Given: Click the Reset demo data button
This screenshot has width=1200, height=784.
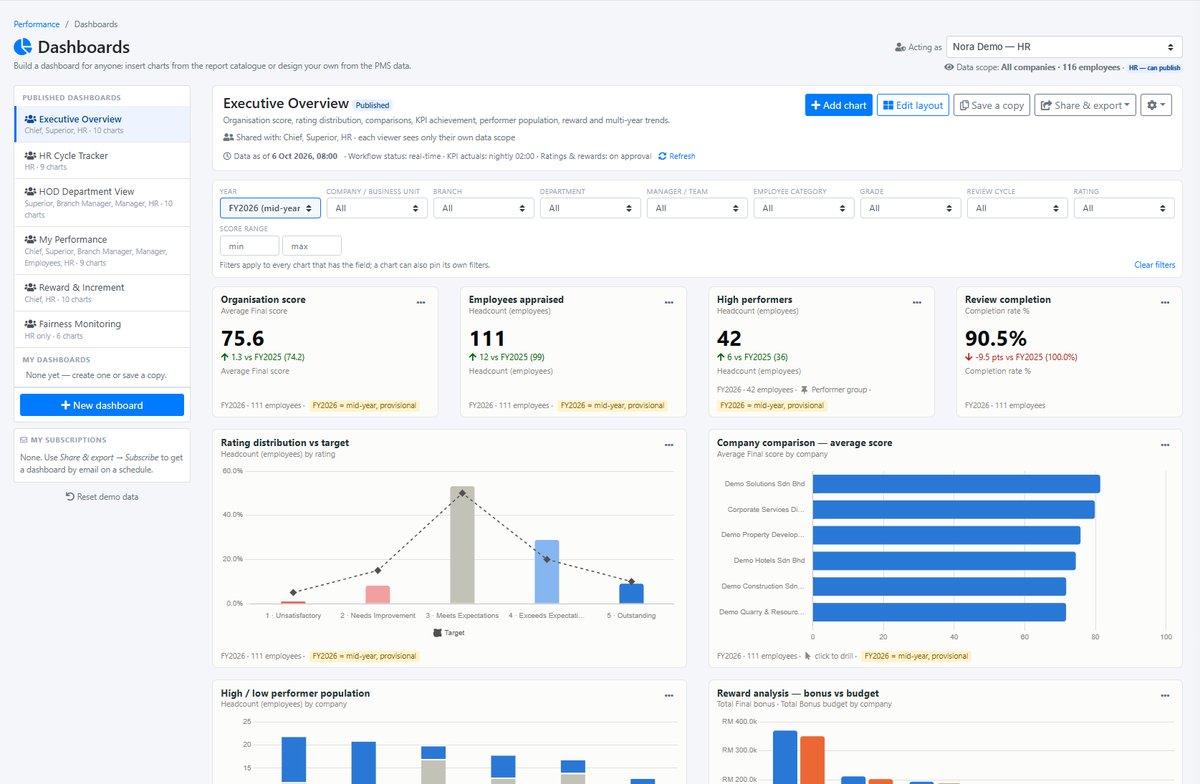Looking at the screenshot, I should pyautogui.click(x=102, y=497).
